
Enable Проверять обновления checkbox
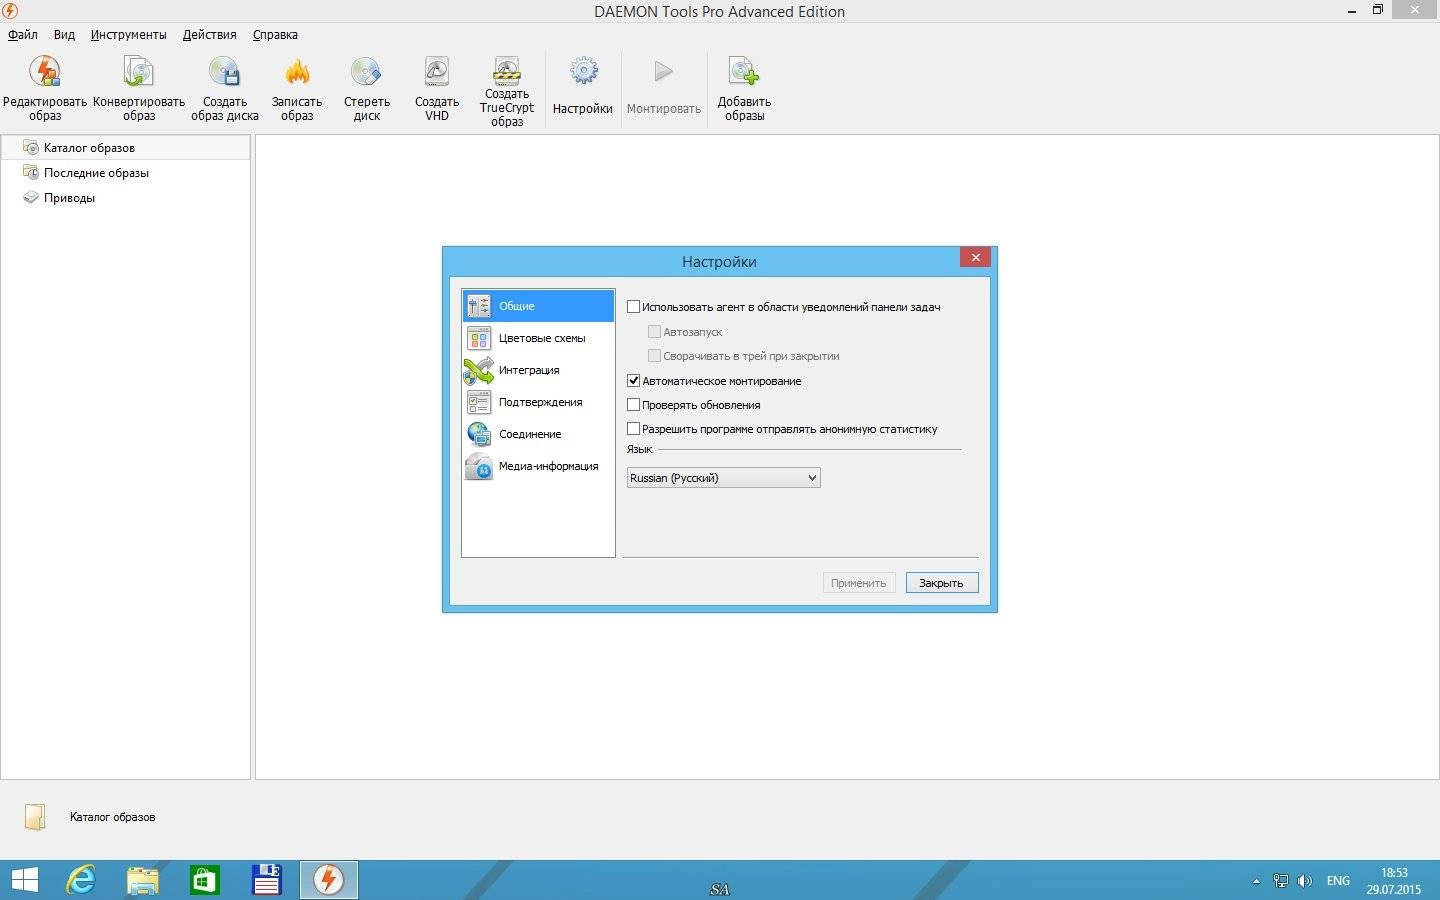pyautogui.click(x=633, y=404)
